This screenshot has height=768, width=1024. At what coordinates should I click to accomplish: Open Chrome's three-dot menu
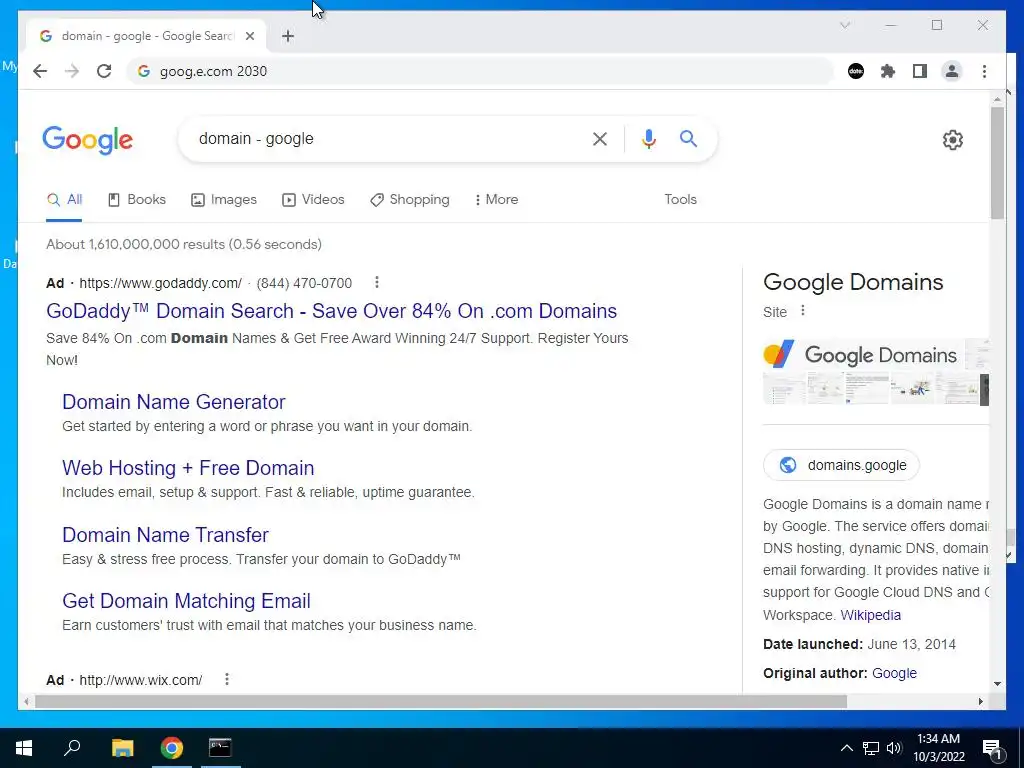click(x=984, y=71)
